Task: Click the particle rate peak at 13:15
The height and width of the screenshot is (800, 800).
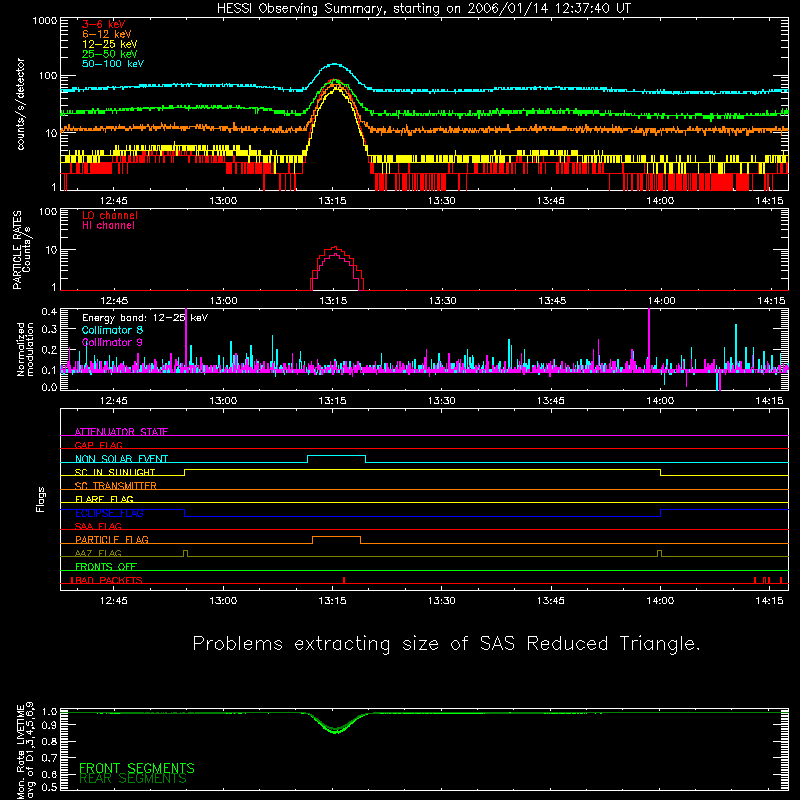Action: pyautogui.click(x=335, y=248)
